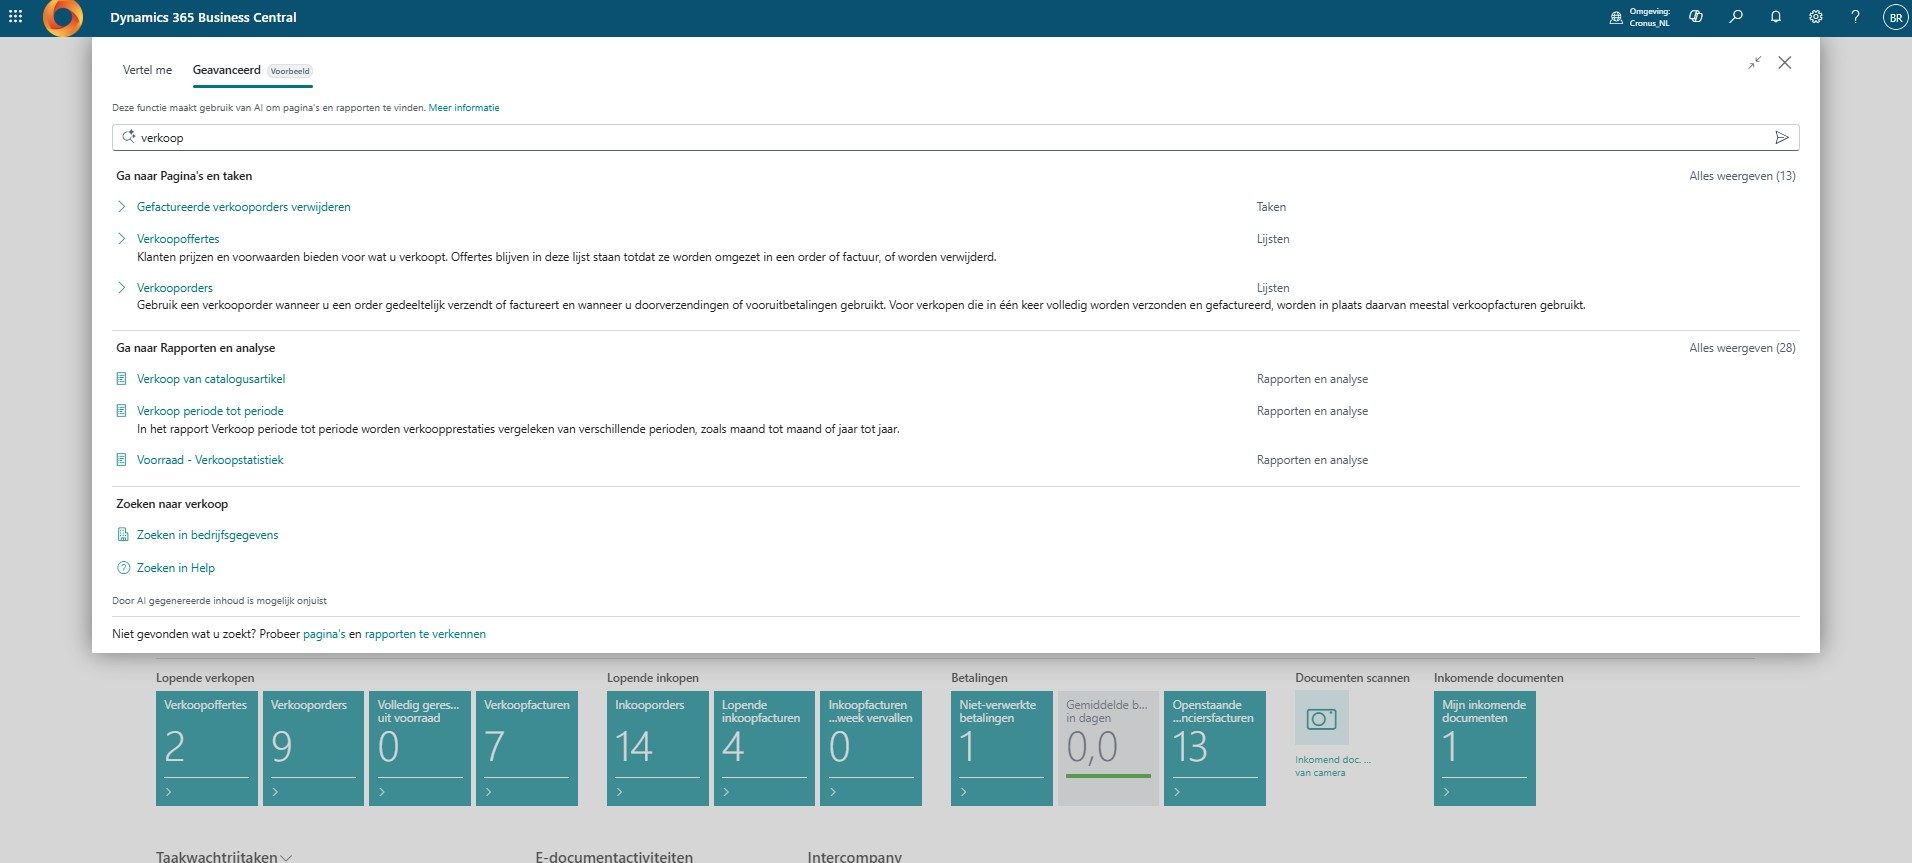
Task: Click the camera icon under Documenten scannen
Action: 1321,719
